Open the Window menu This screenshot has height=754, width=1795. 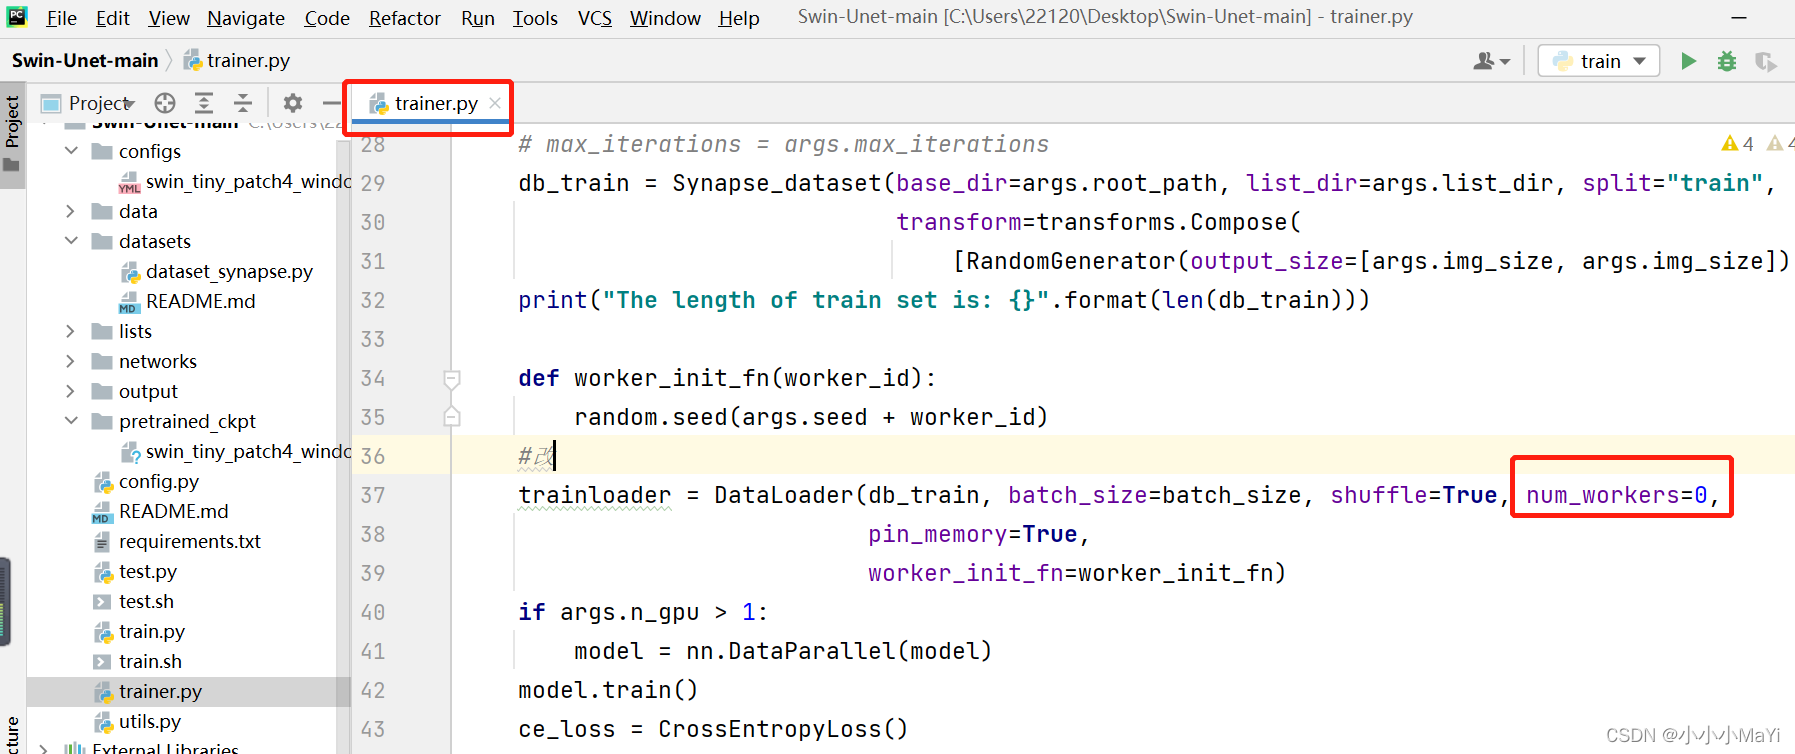click(x=665, y=18)
